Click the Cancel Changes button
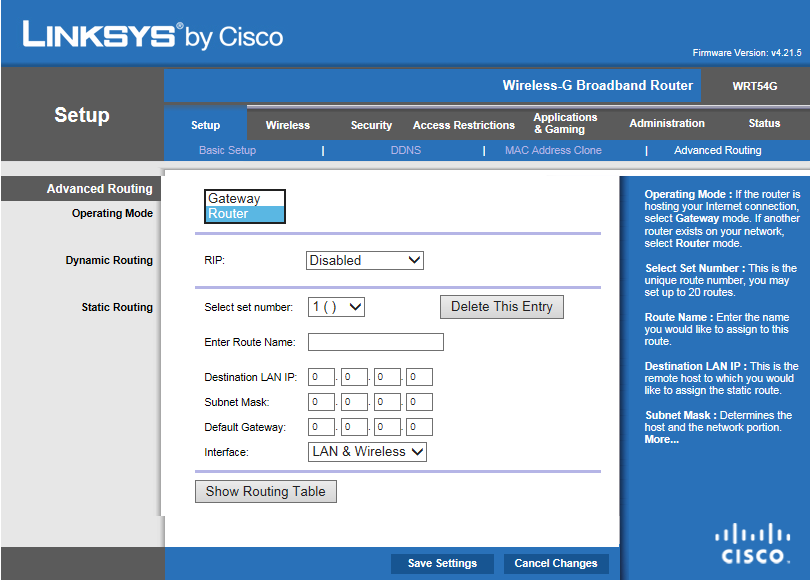This screenshot has height=580, width=812. tap(556, 563)
